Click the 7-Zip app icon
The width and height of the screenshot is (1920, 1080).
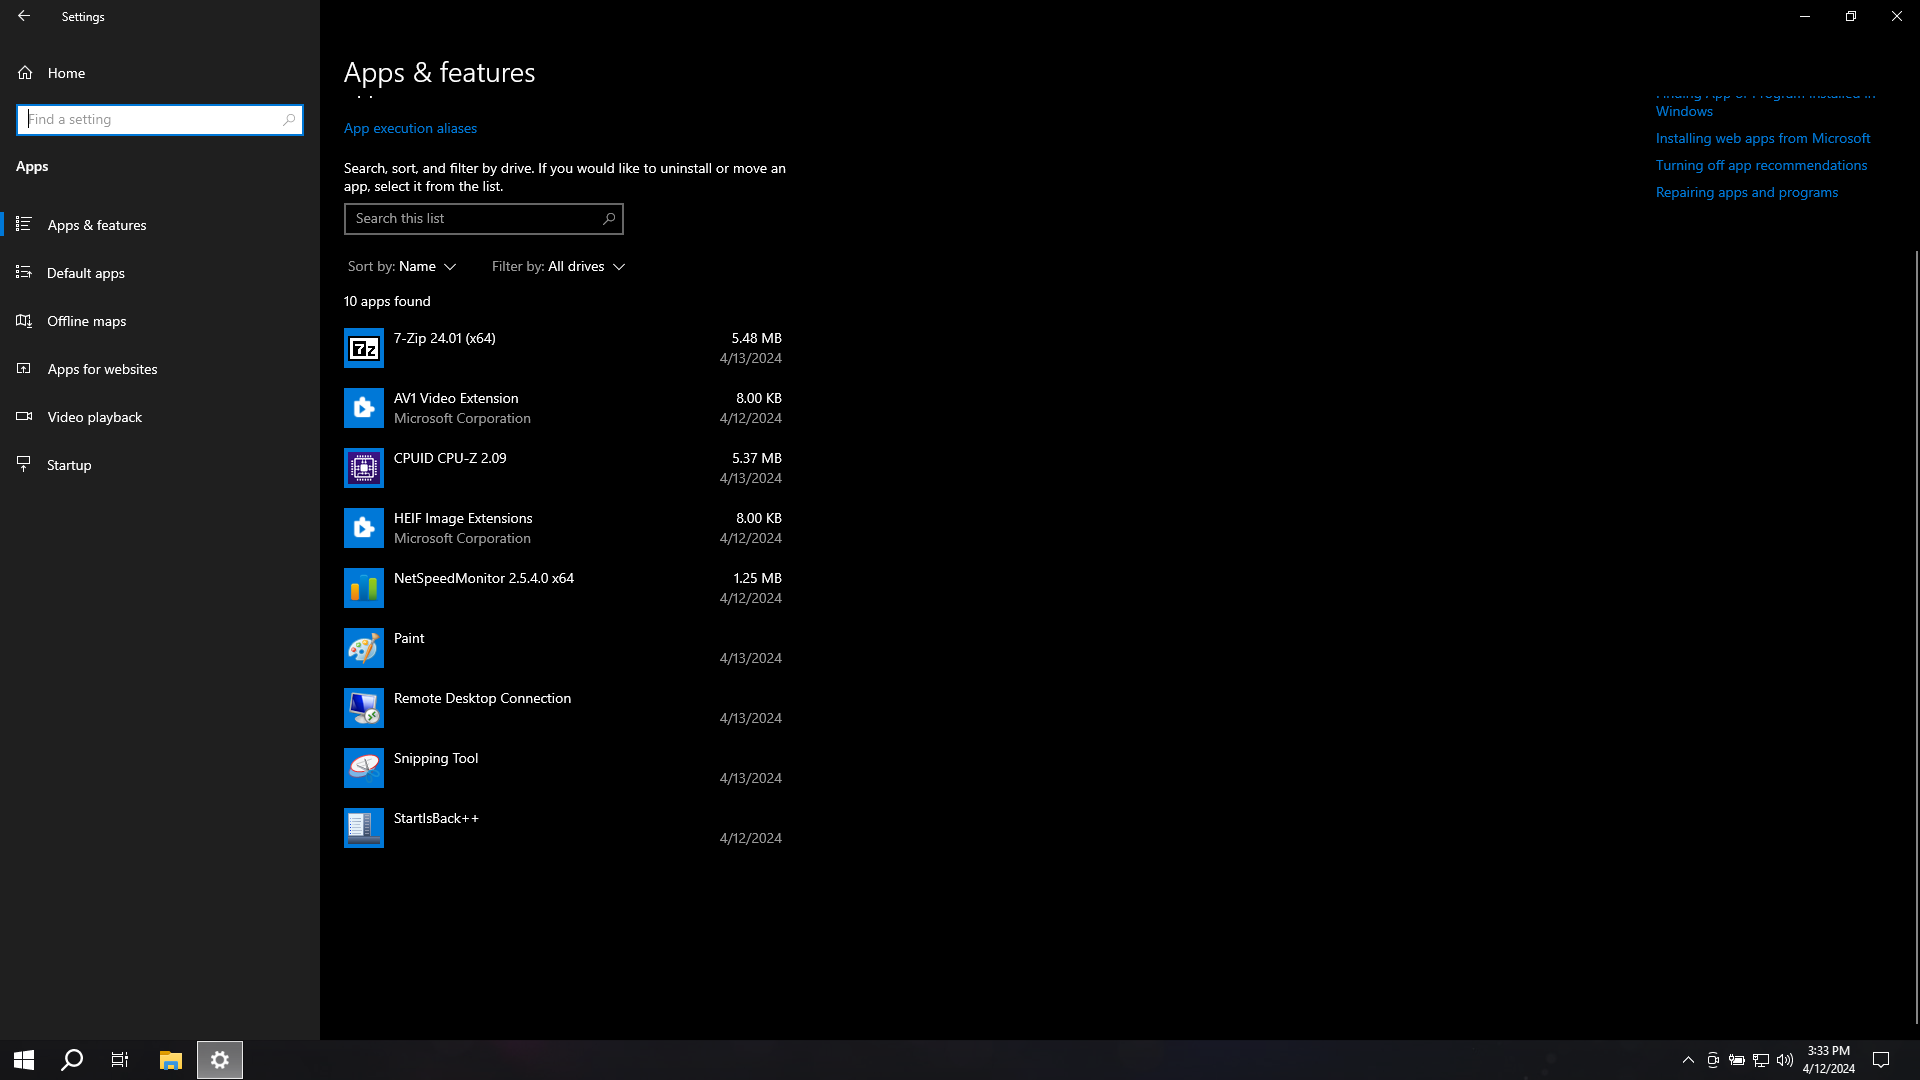pos(363,348)
